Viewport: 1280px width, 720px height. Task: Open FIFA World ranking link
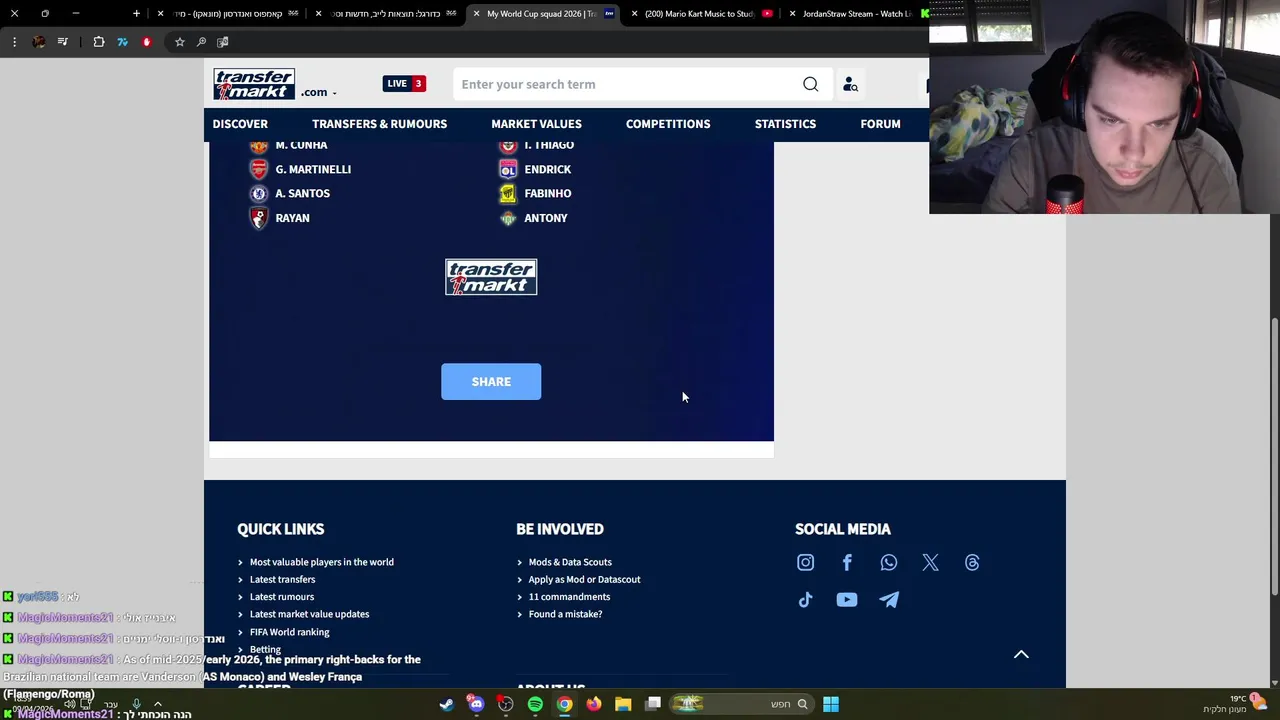(x=289, y=632)
